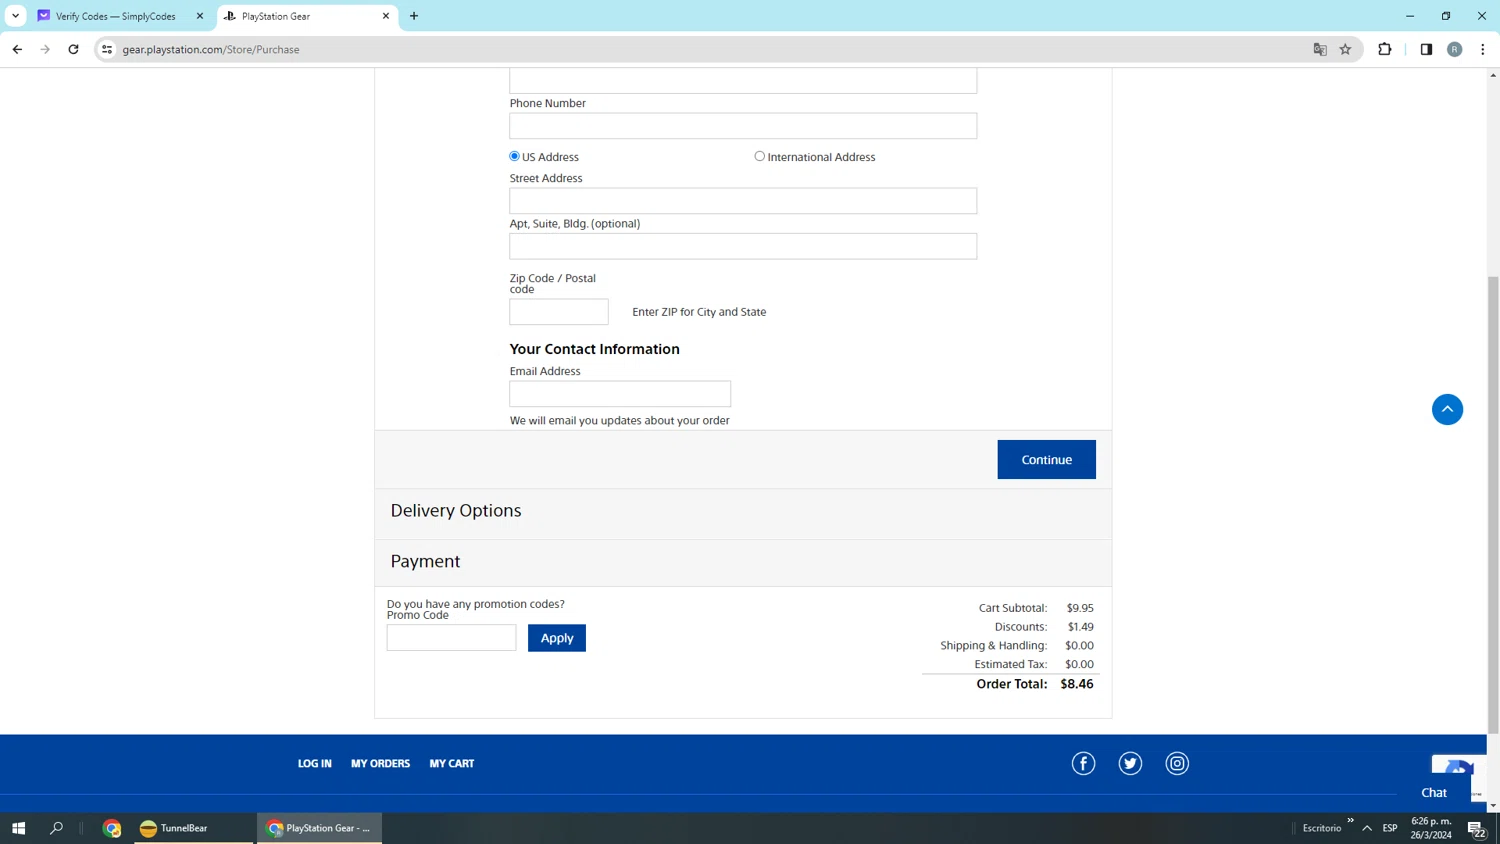Reload the page with the refresh icon

(73, 49)
